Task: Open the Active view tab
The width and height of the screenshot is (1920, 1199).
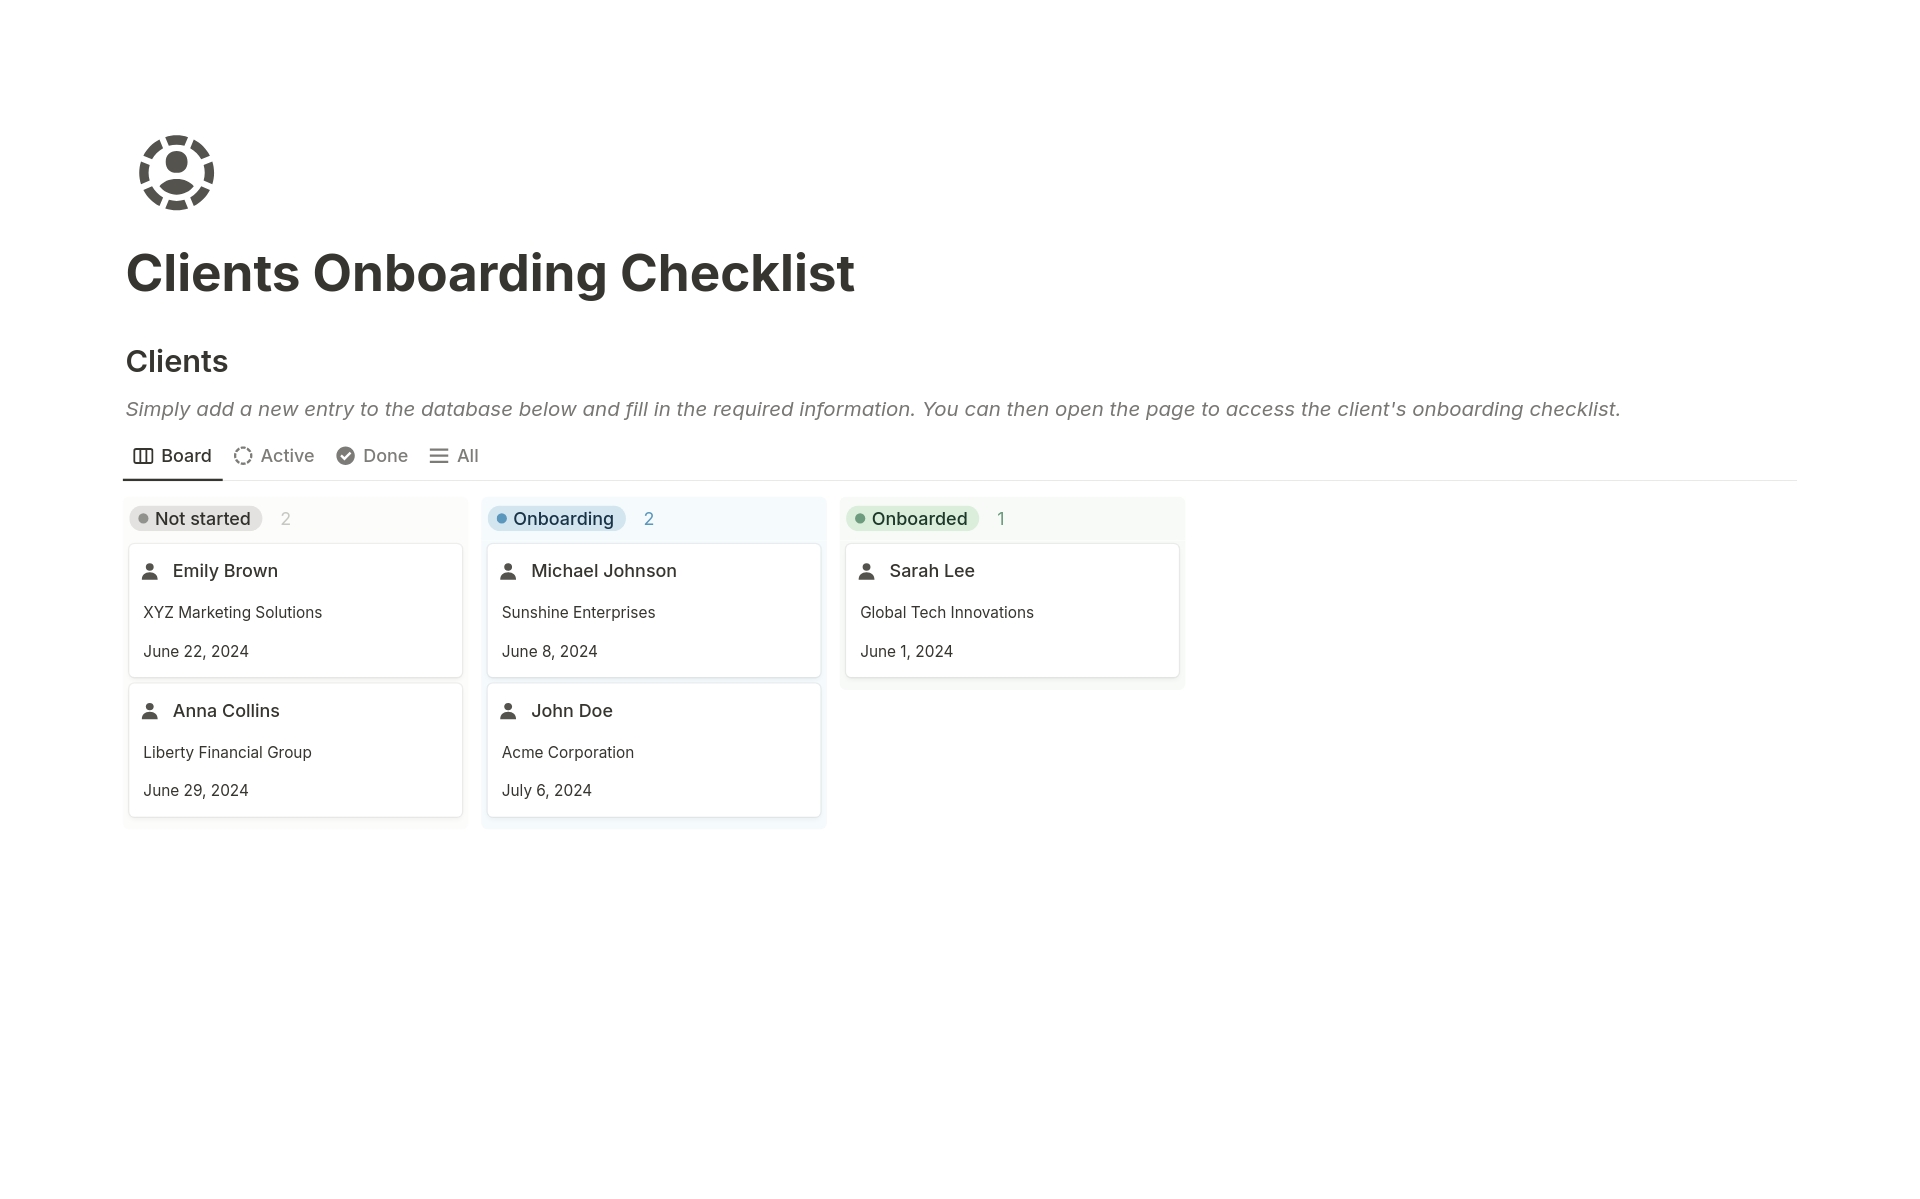Action: pos(275,456)
